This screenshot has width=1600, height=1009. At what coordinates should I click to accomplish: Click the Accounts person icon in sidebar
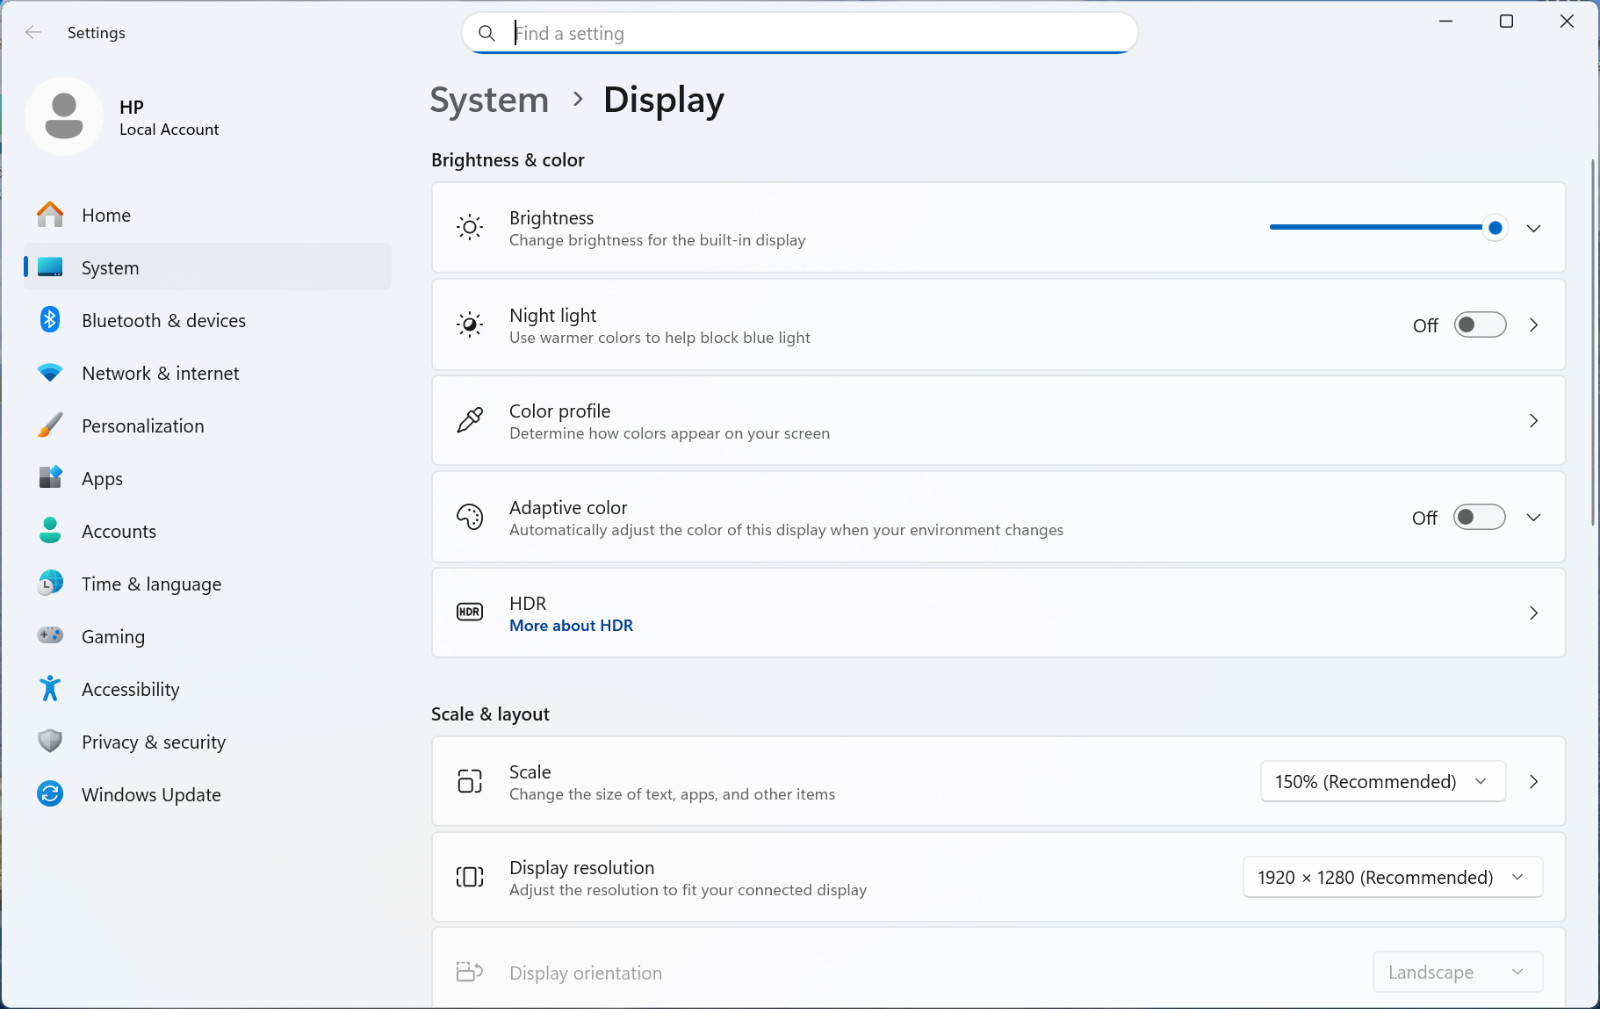pos(50,531)
